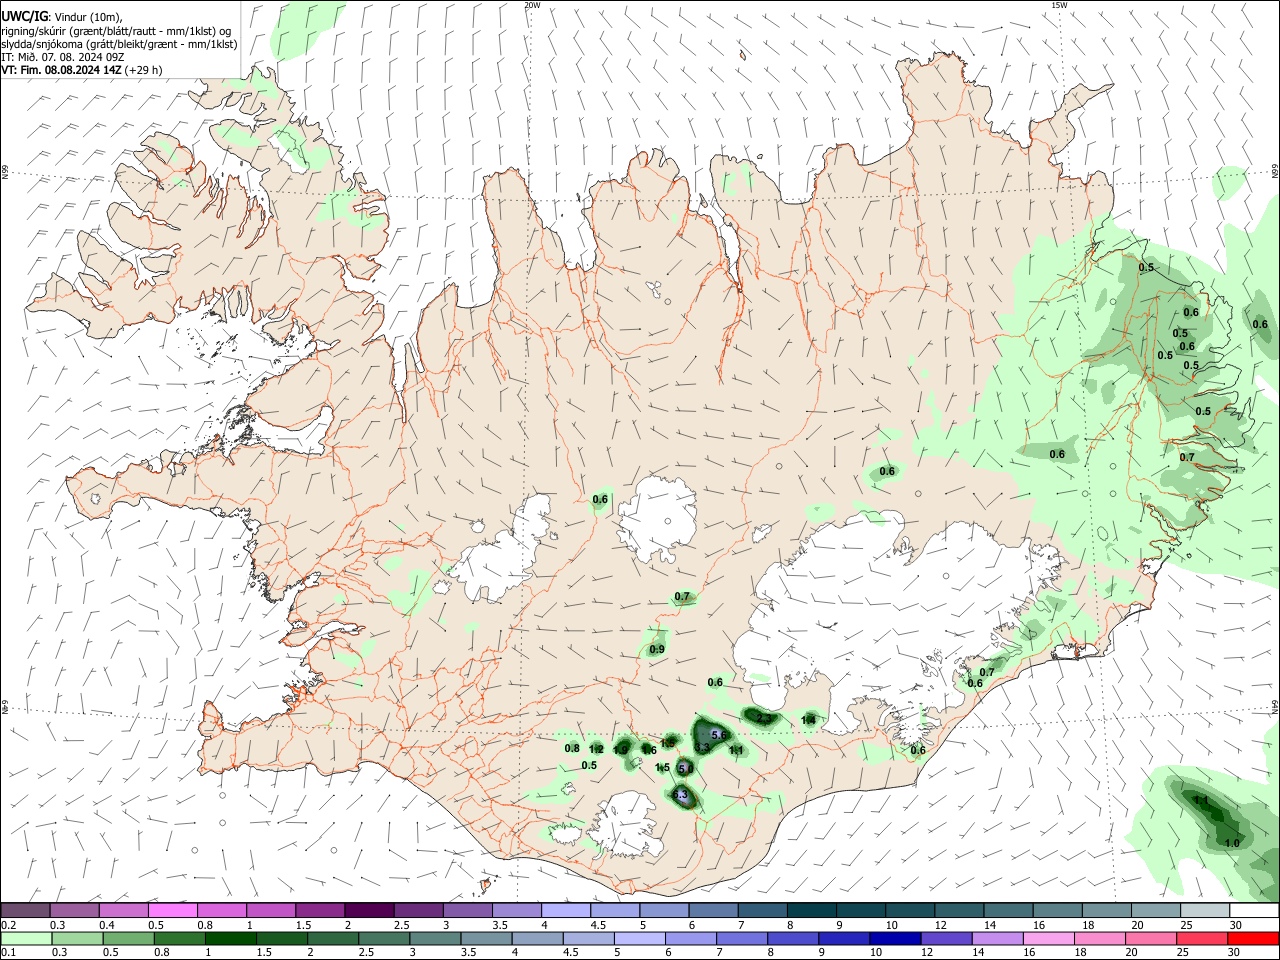This screenshot has height=960, width=1280.
Task: Click the 0.9 precipitation value
Action: click(657, 650)
